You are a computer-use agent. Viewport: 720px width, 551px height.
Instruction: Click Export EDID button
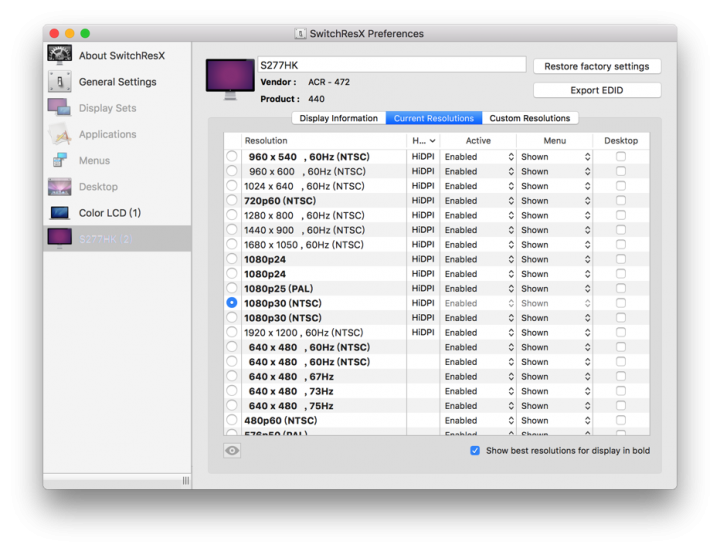click(x=597, y=90)
